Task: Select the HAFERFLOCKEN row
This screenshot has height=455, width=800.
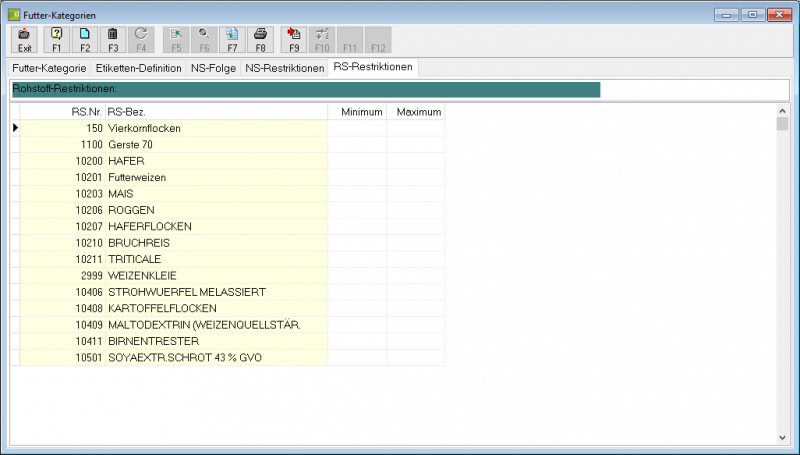Action: click(228, 226)
